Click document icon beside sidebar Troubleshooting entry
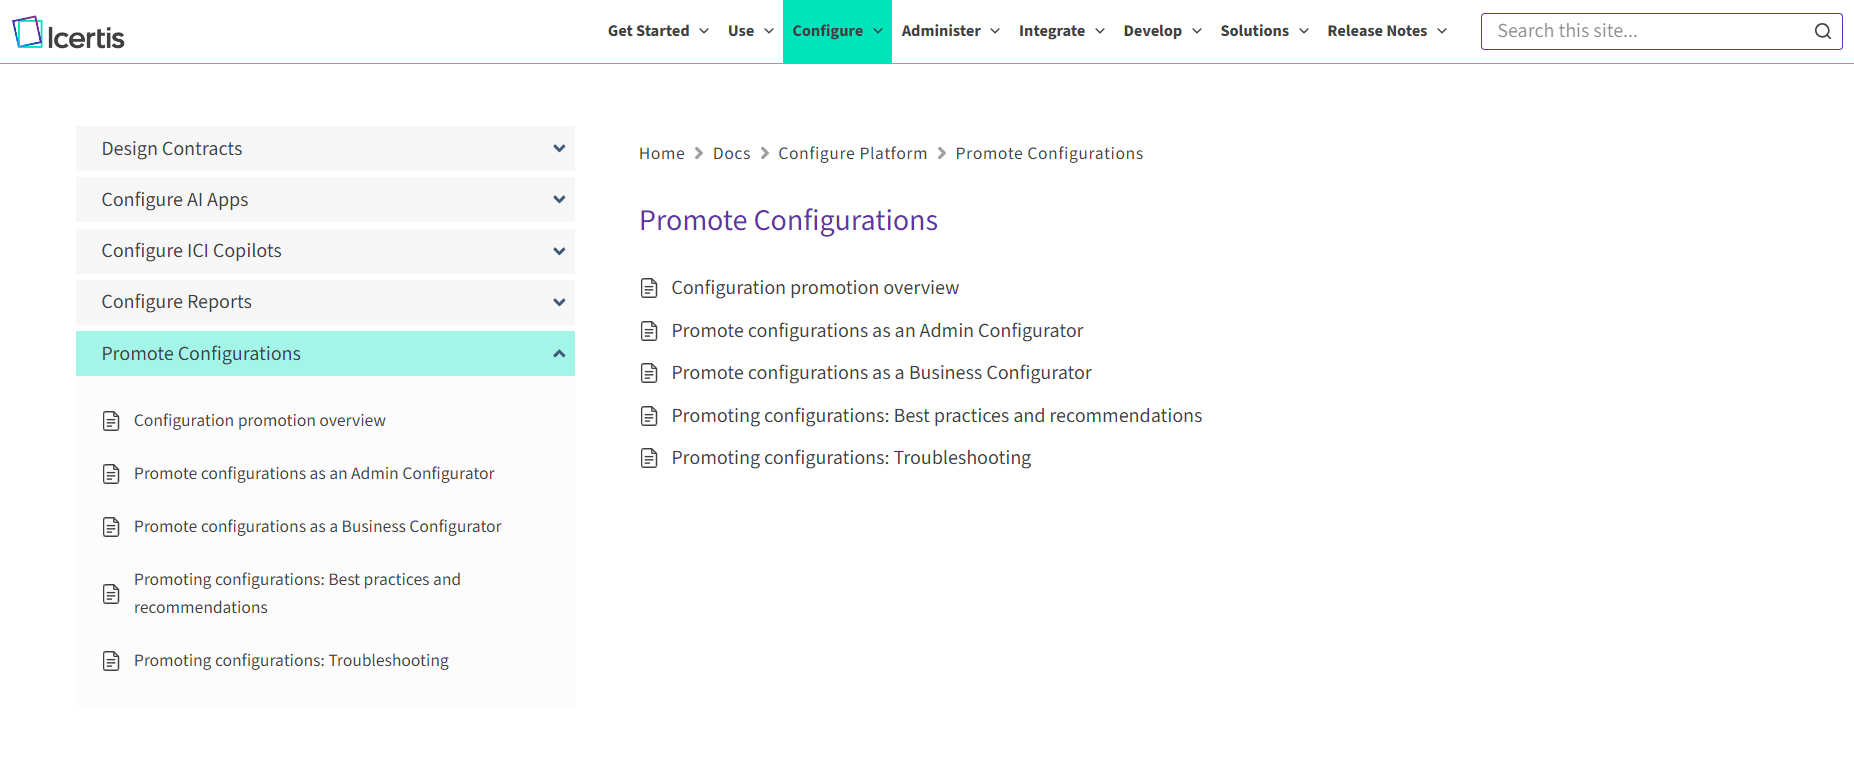1854x760 pixels. [111, 661]
